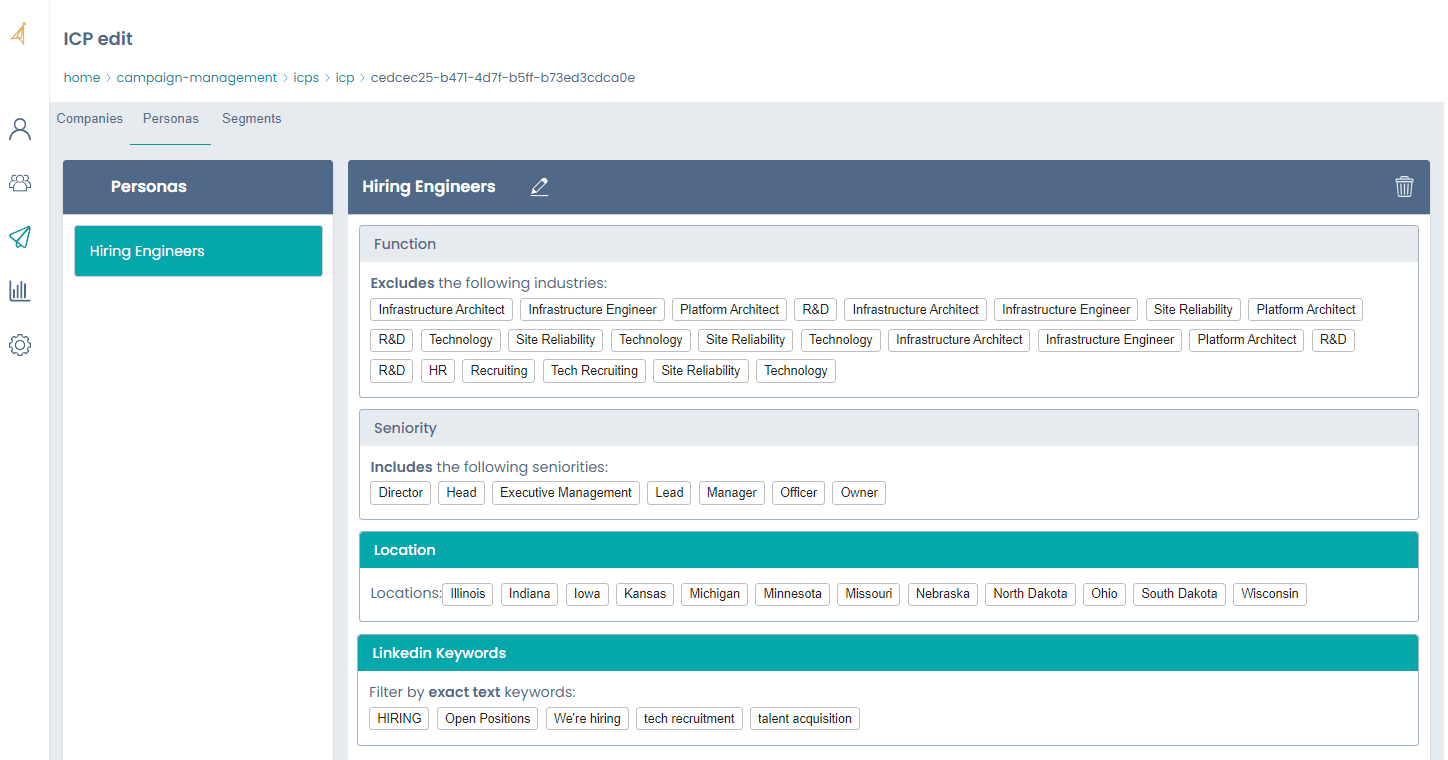Go to the home breadcrumb link
This screenshot has height=760, width=1448.
tap(82, 78)
